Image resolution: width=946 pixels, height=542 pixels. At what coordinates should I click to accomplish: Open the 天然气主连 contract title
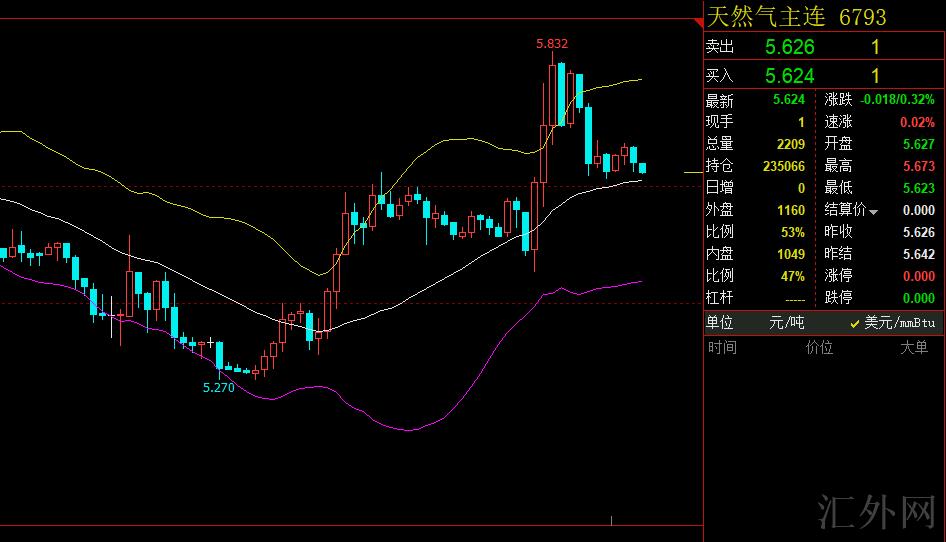(768, 17)
